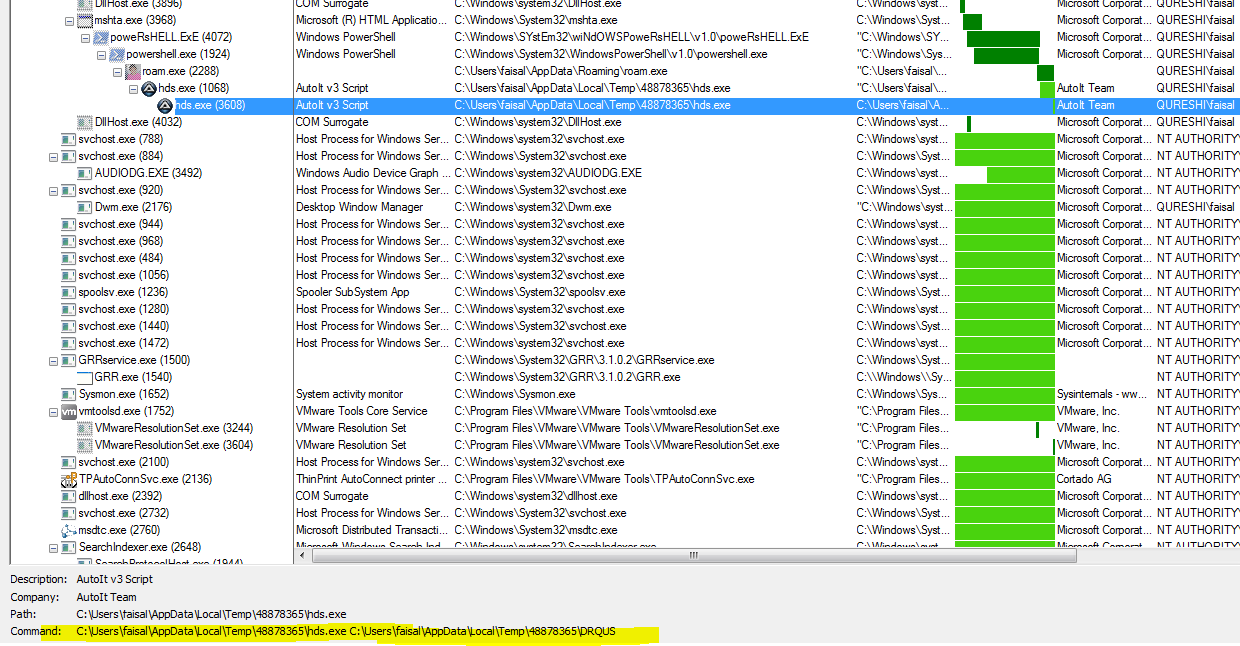The width and height of the screenshot is (1240, 646).
Task: Click the roam.exe process icon
Action: point(131,70)
